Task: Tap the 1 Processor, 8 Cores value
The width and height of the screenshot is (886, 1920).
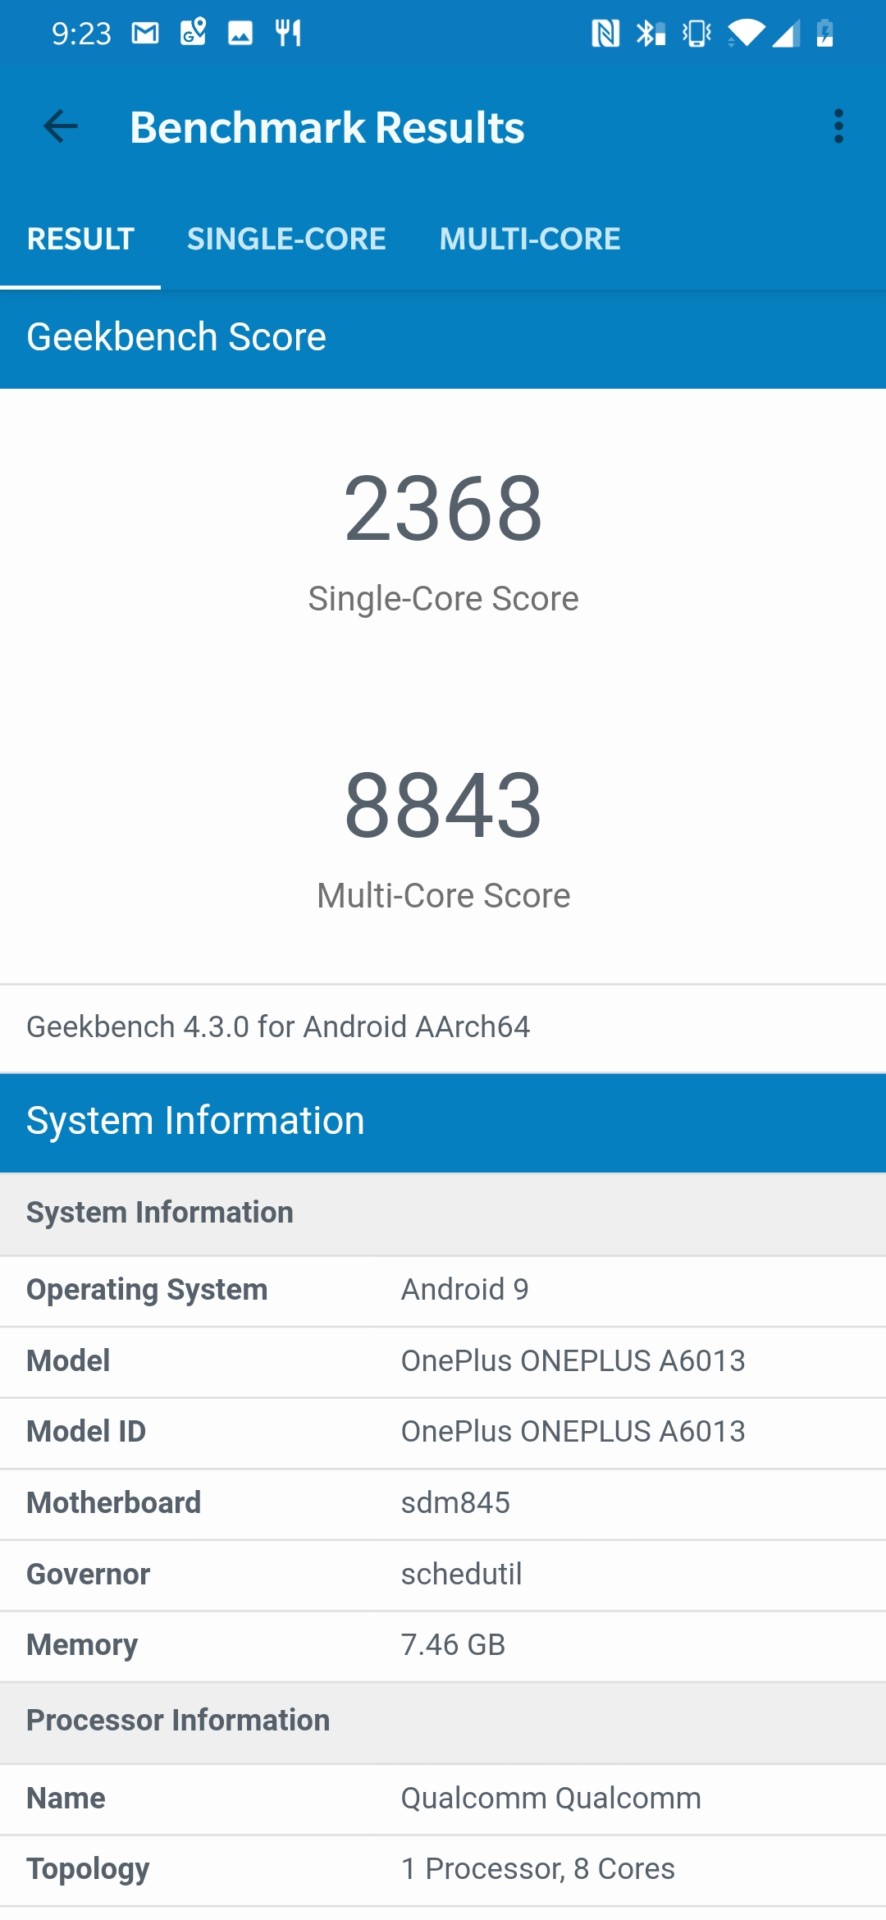Action: point(538,1869)
